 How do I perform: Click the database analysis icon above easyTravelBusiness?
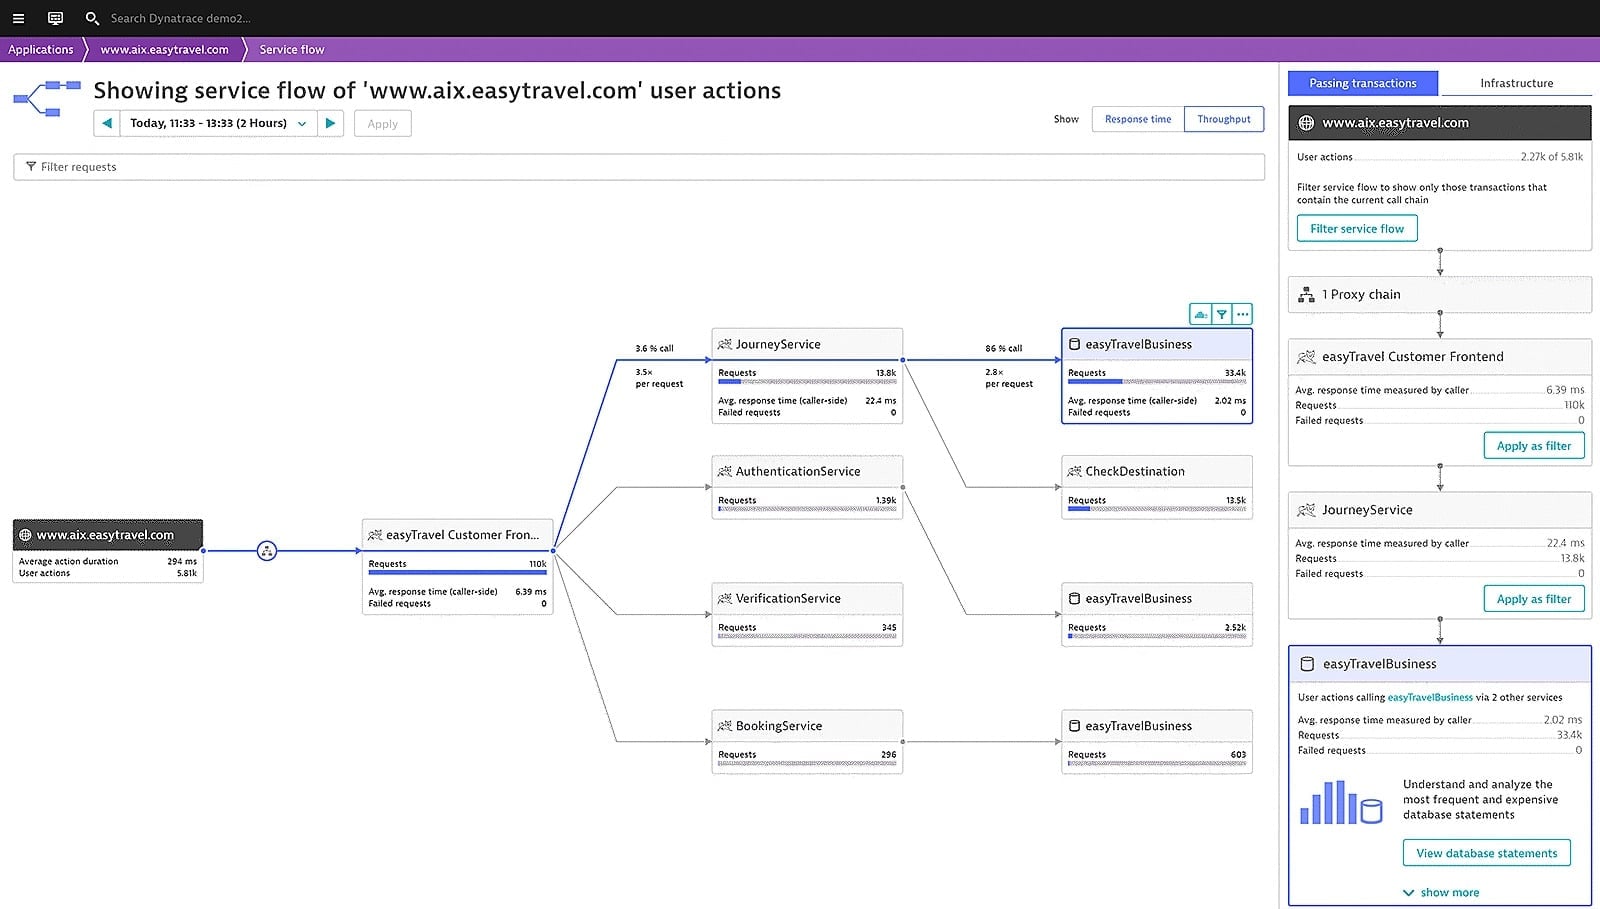tap(1200, 314)
